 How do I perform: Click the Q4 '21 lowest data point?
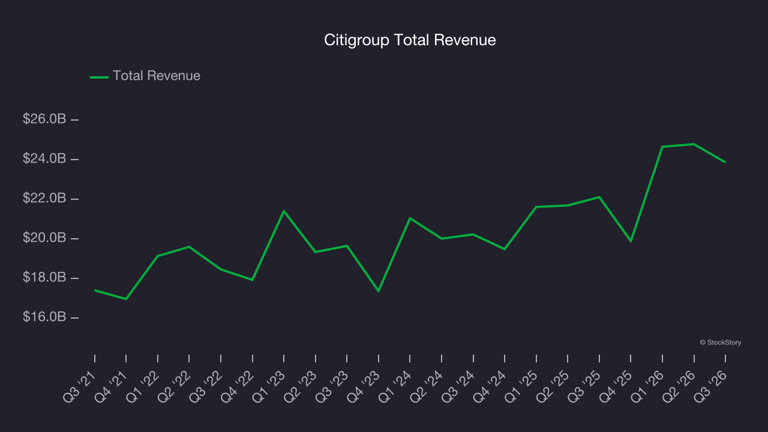[x=126, y=299]
